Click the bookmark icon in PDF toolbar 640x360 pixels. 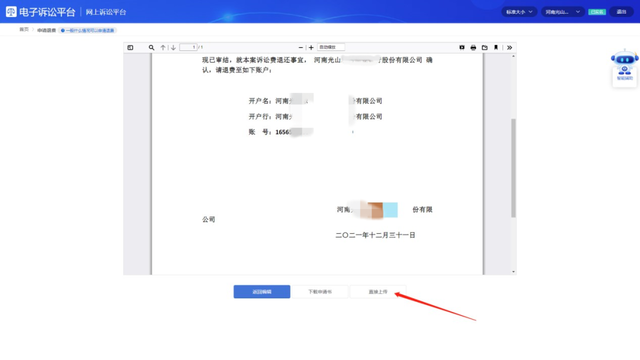(496, 48)
